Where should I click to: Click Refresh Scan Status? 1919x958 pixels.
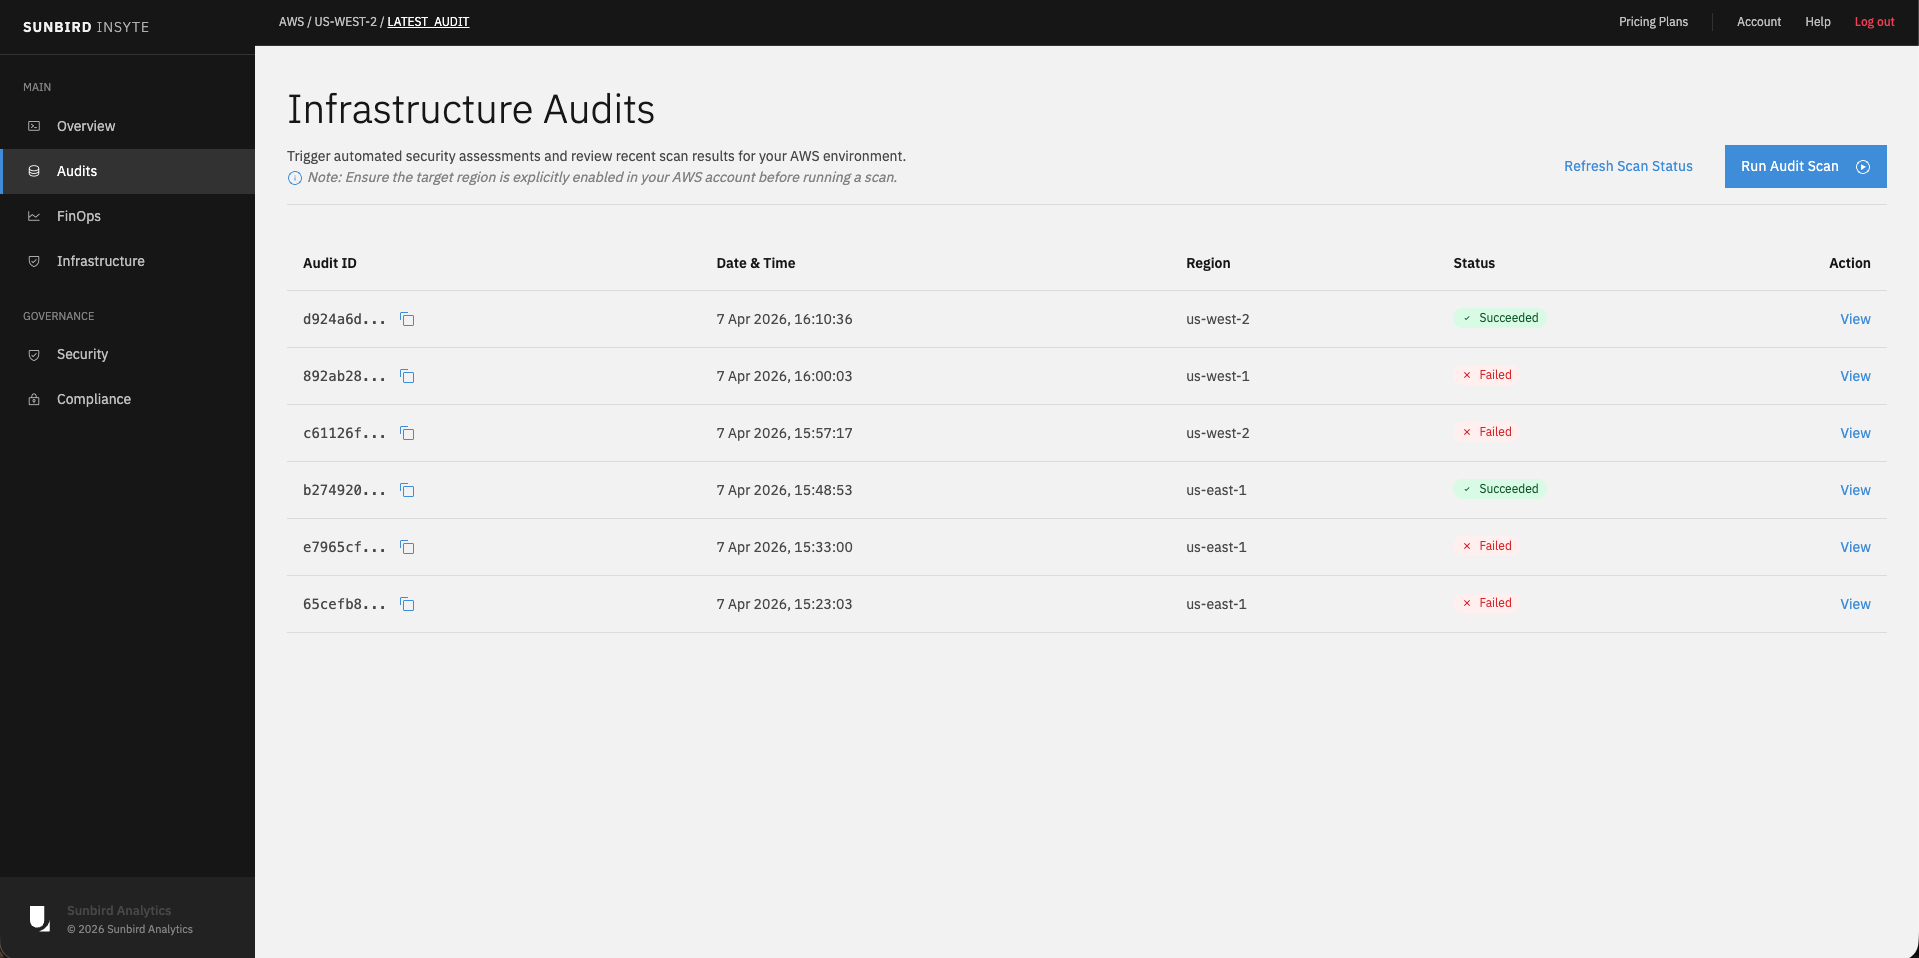click(x=1628, y=166)
